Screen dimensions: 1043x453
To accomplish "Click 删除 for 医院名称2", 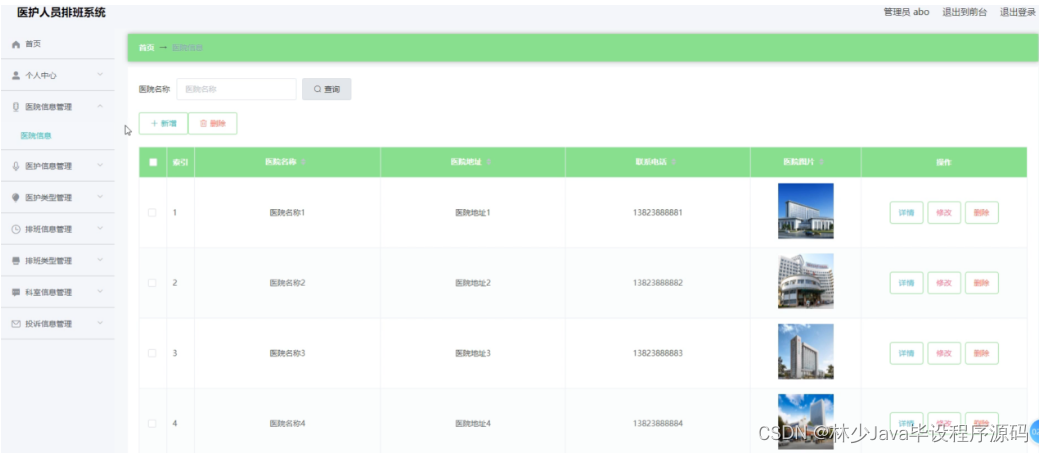I will [982, 283].
